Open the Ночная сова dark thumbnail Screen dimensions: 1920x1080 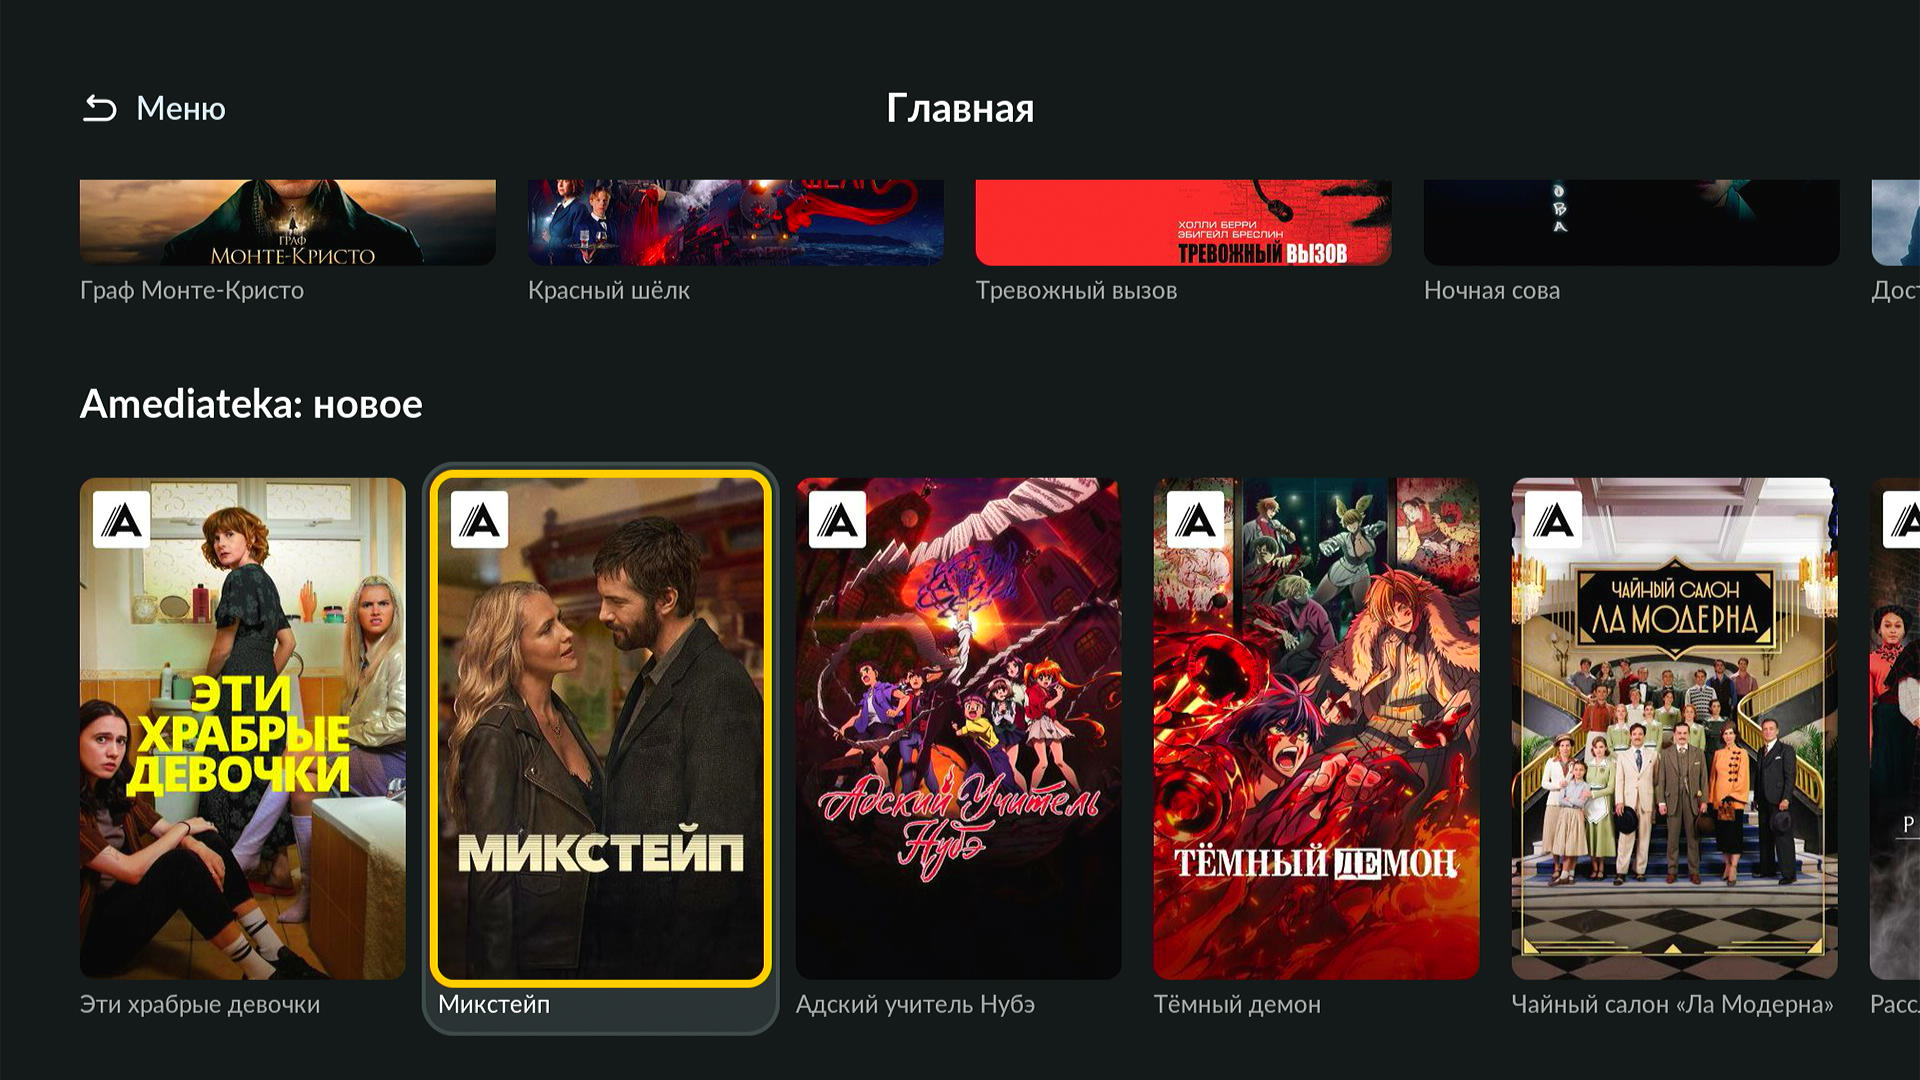coord(1632,222)
